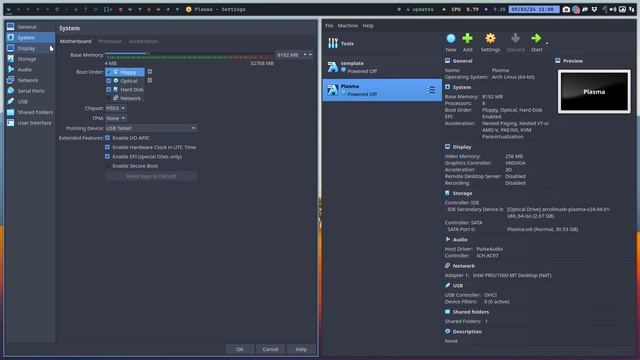
Task: Click Discard arrow toolbar icon
Action: click(x=515, y=39)
